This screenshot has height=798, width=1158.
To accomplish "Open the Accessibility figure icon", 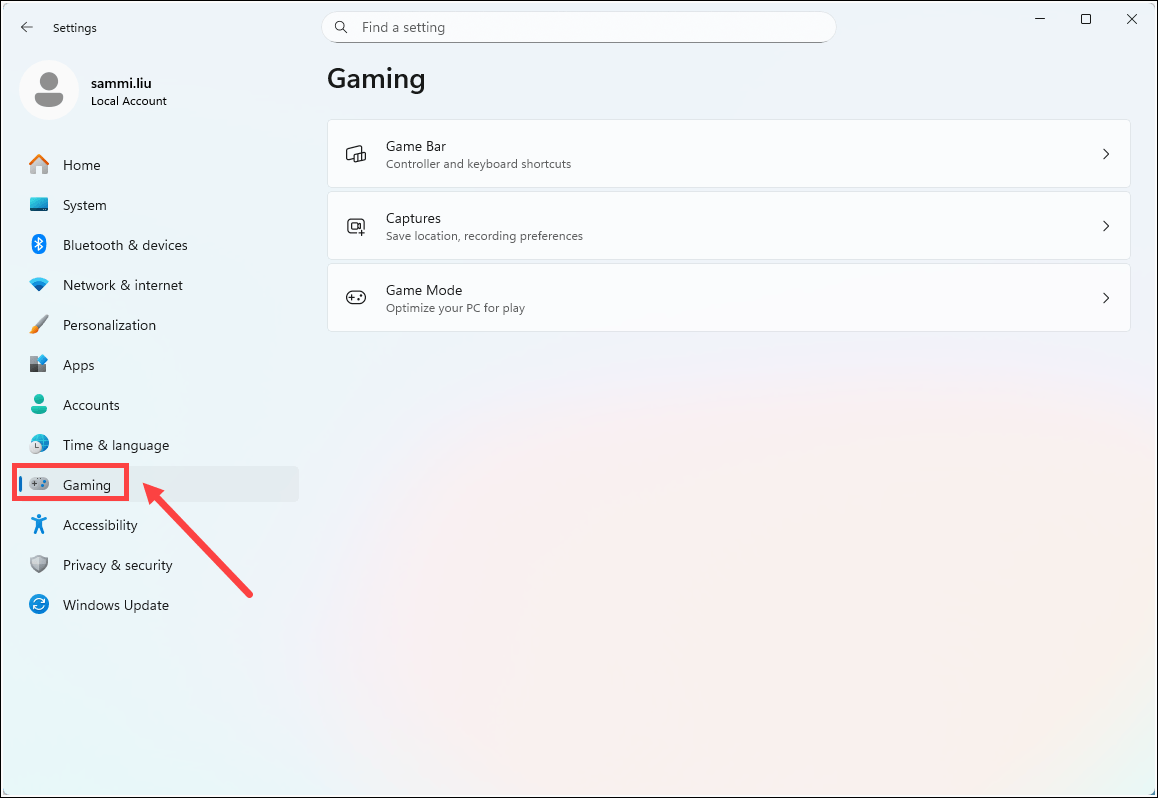I will (39, 525).
